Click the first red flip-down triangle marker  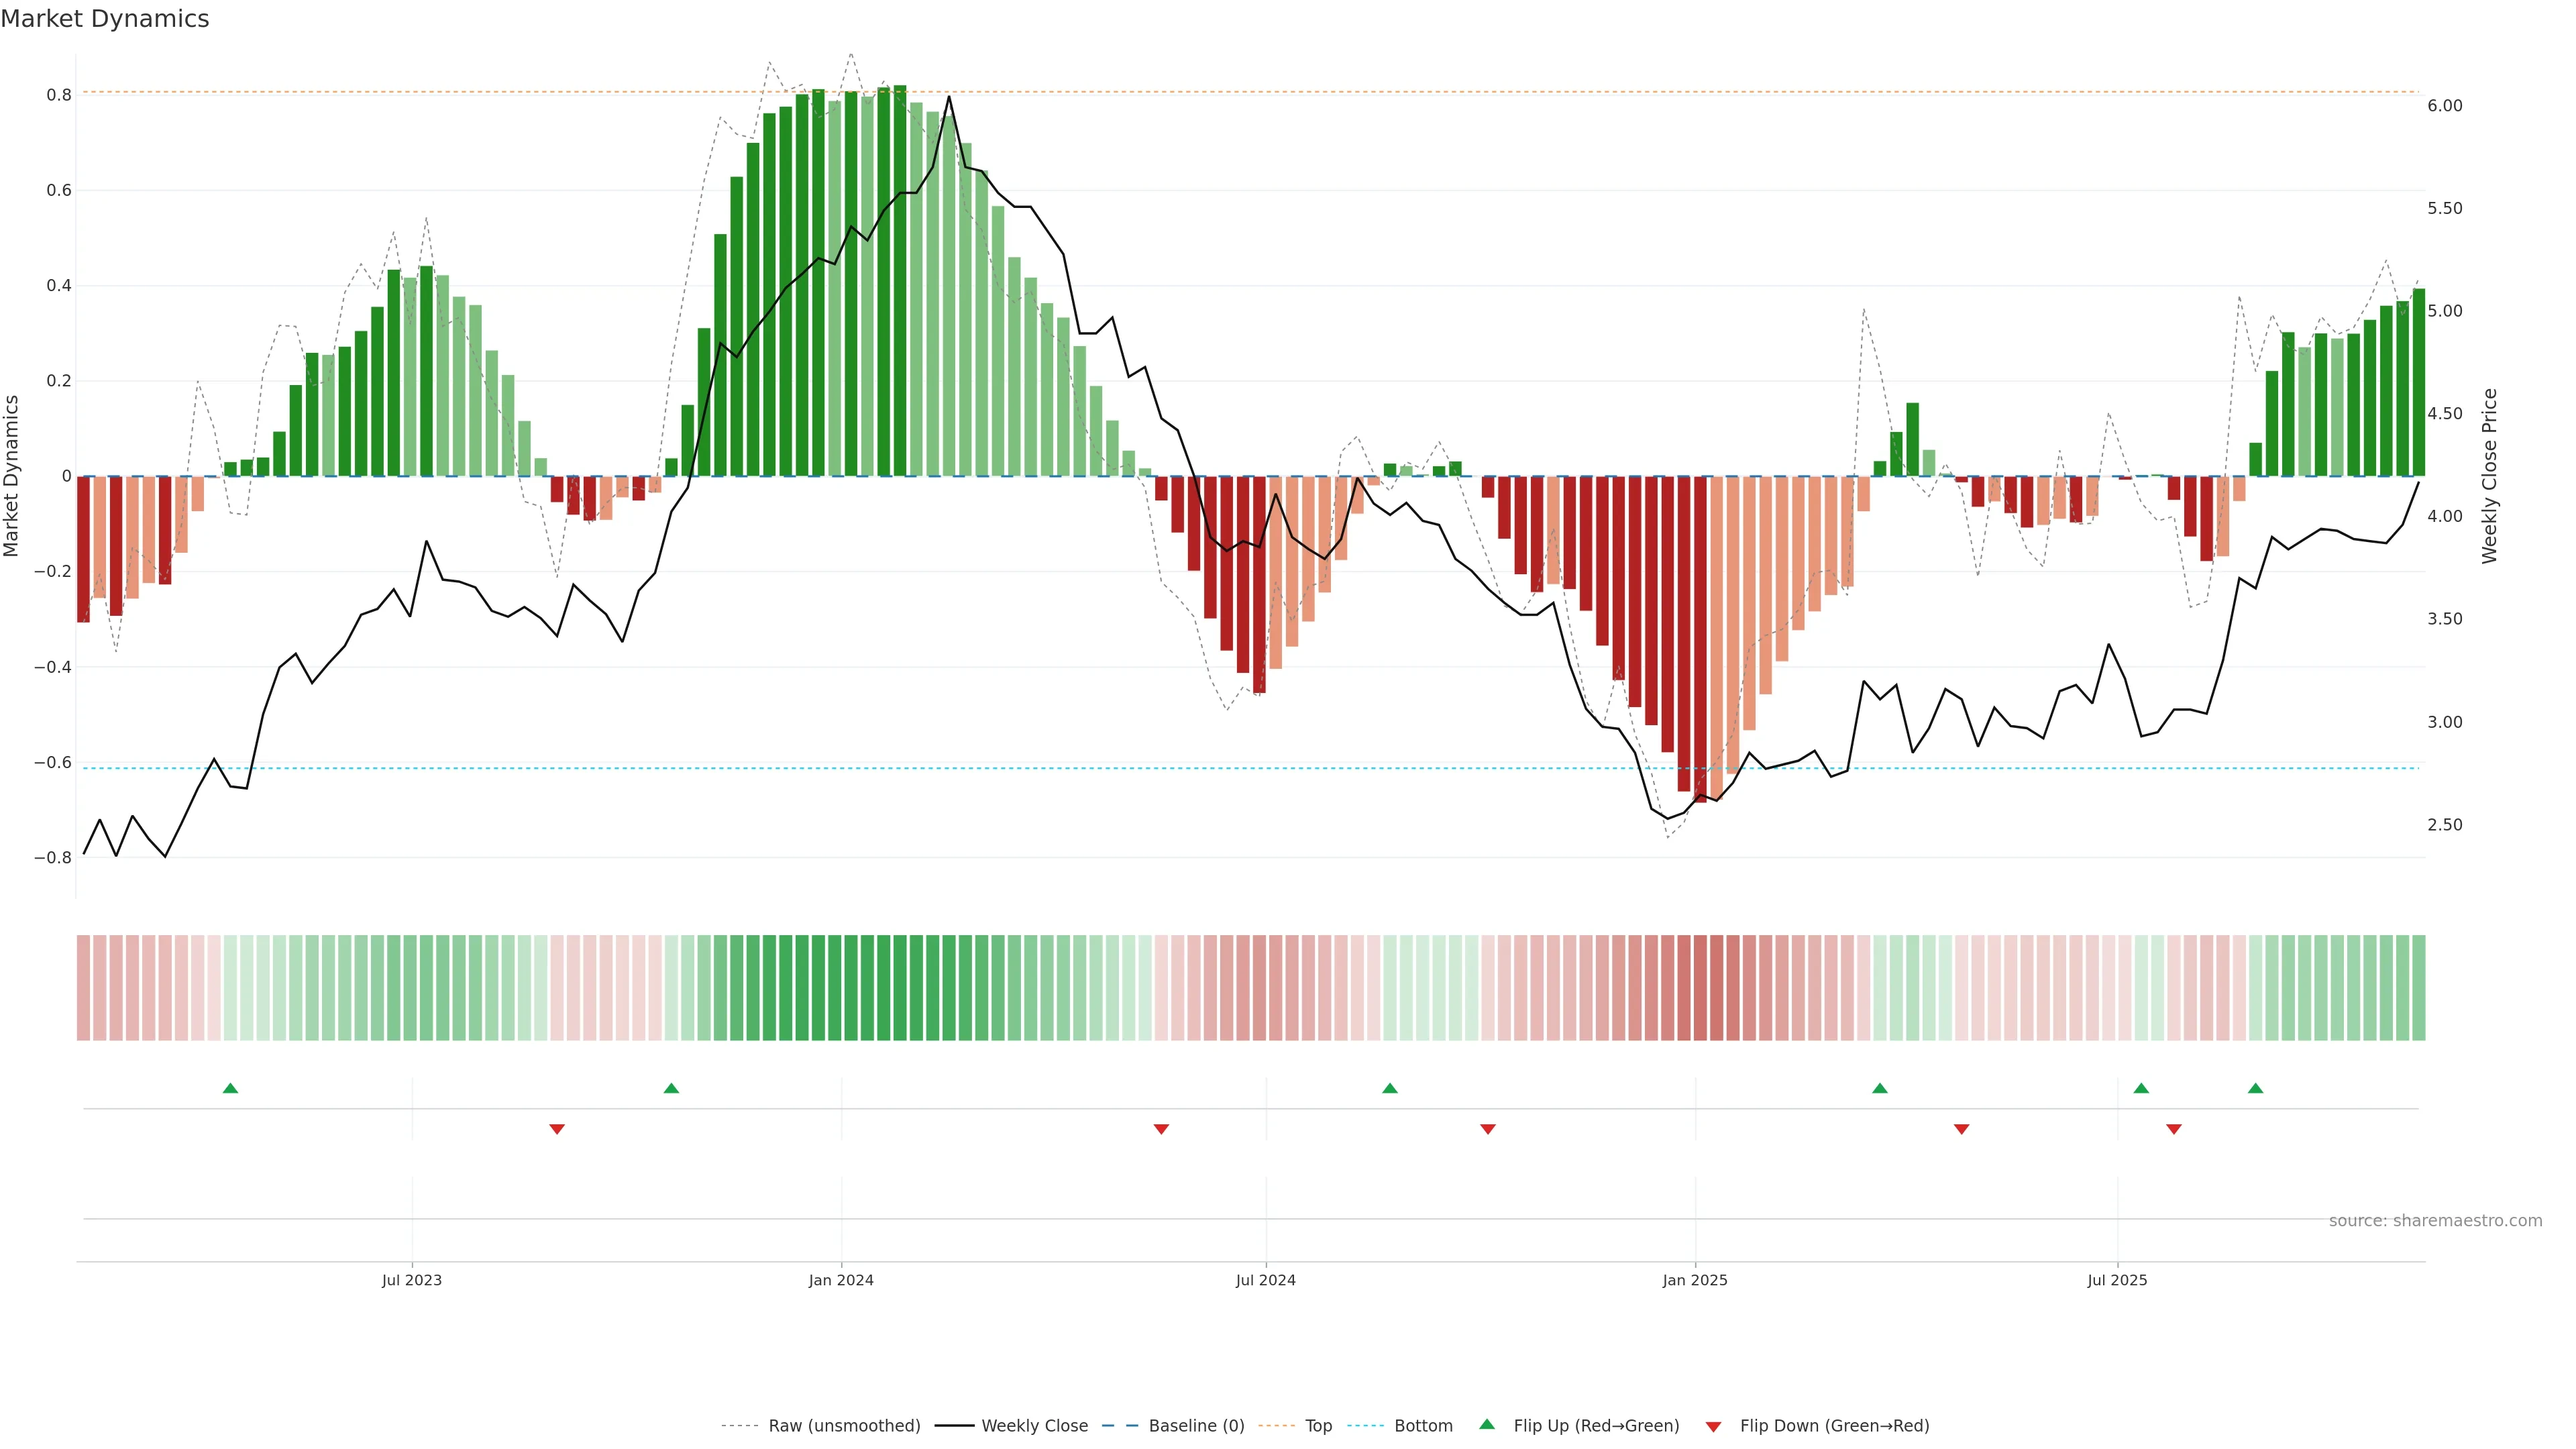(x=557, y=1129)
